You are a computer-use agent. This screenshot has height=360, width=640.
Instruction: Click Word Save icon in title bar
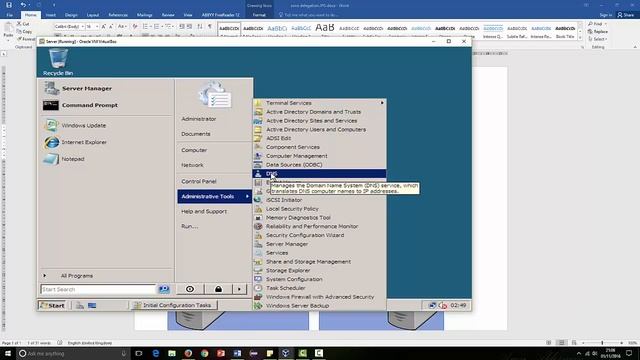click(9, 5)
